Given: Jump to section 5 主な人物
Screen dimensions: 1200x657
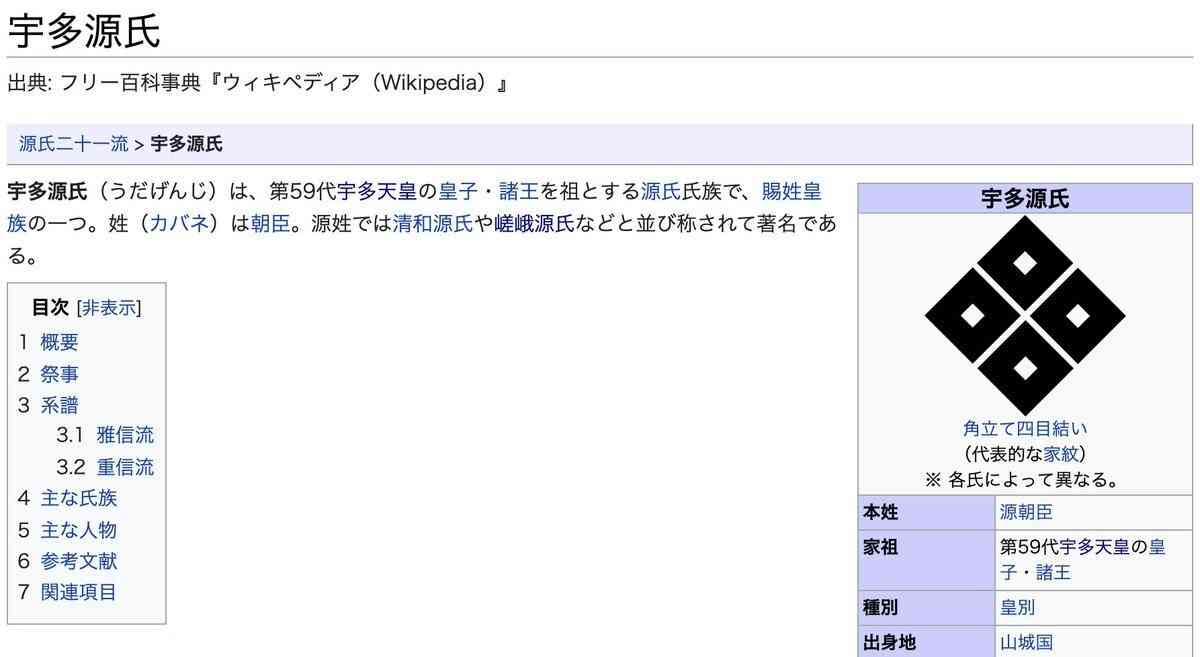Looking at the screenshot, I should (x=78, y=530).
